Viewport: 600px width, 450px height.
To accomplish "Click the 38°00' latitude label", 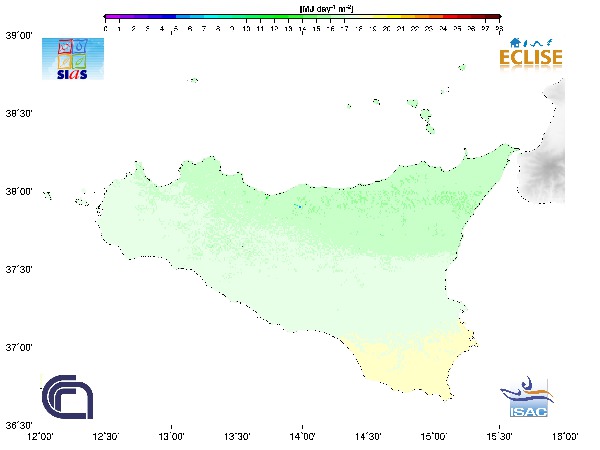I will click(19, 191).
